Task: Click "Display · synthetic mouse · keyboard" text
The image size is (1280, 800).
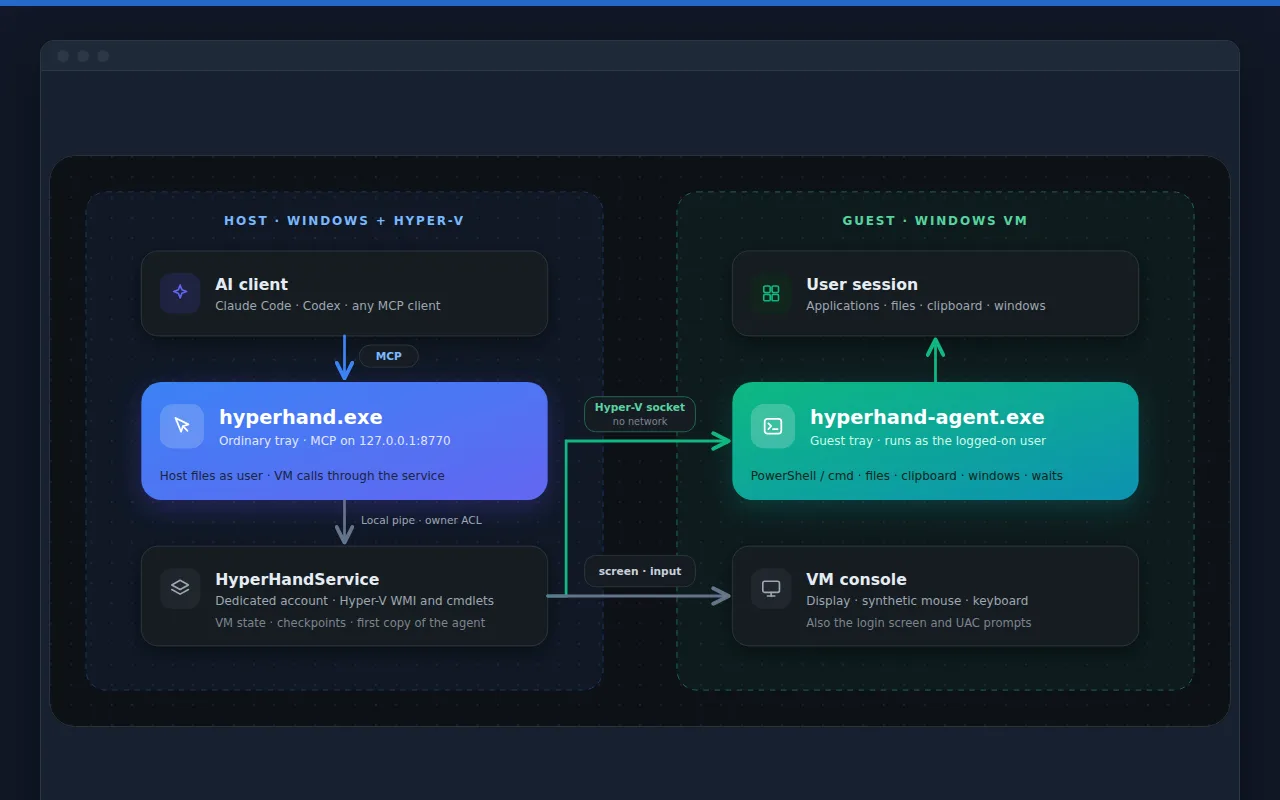Action: pyautogui.click(x=917, y=601)
